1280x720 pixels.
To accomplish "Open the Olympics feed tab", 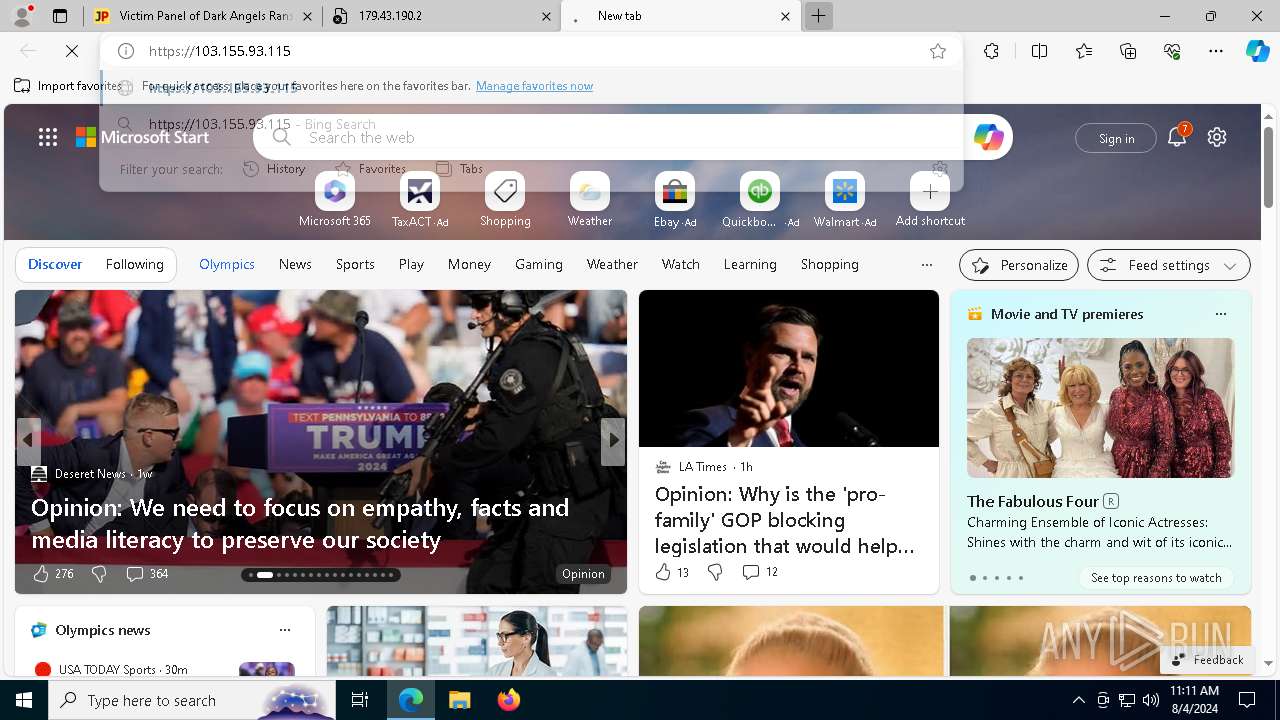I will [x=227, y=264].
